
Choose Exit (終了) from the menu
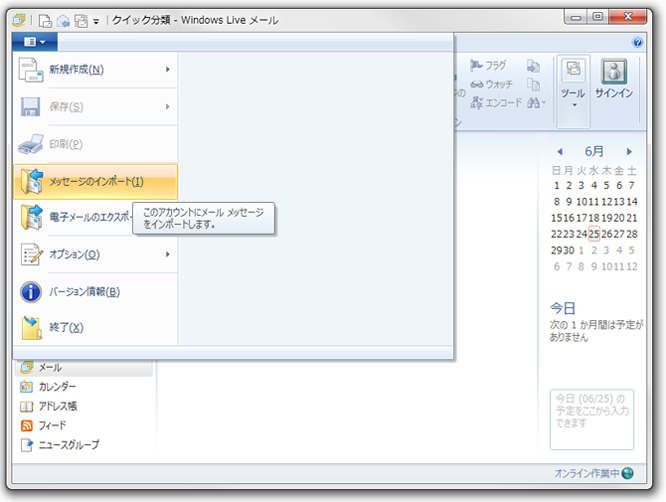point(96,327)
